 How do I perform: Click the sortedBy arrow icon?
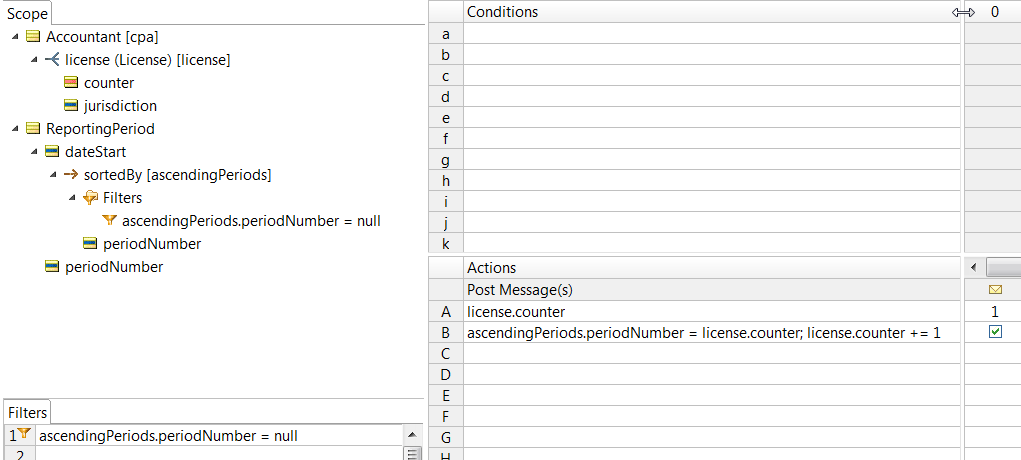point(71,175)
